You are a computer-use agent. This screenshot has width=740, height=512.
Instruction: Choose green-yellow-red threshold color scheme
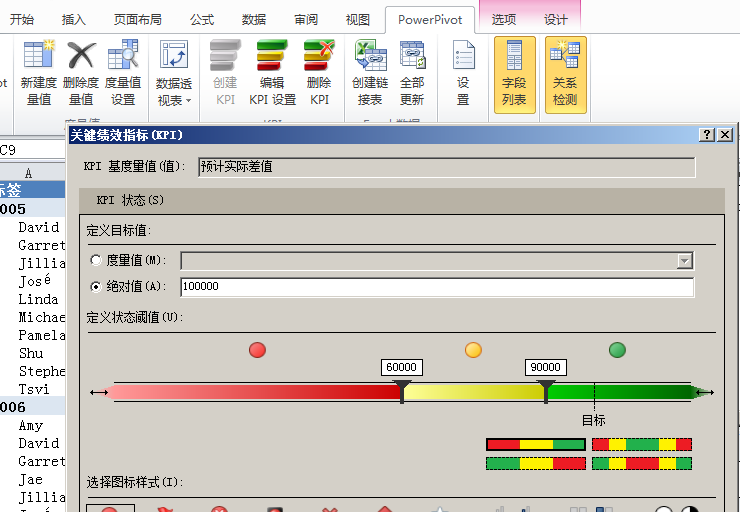pos(536,463)
